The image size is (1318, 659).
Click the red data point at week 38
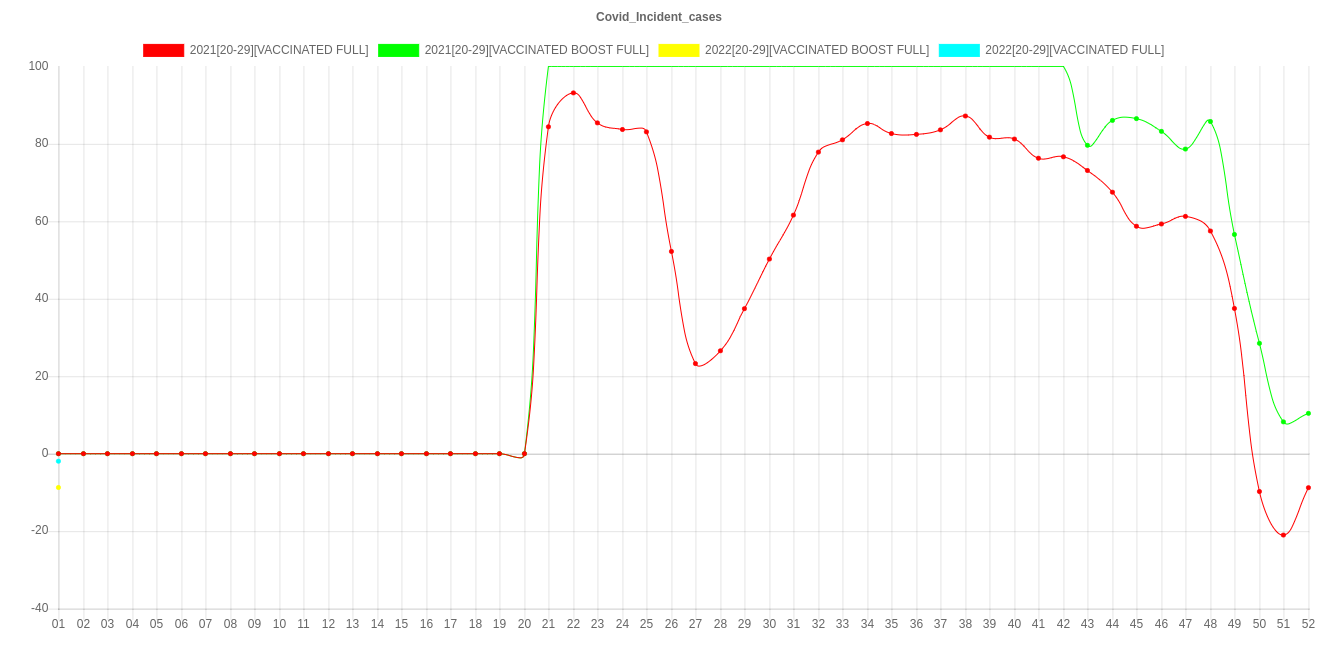coord(965,116)
